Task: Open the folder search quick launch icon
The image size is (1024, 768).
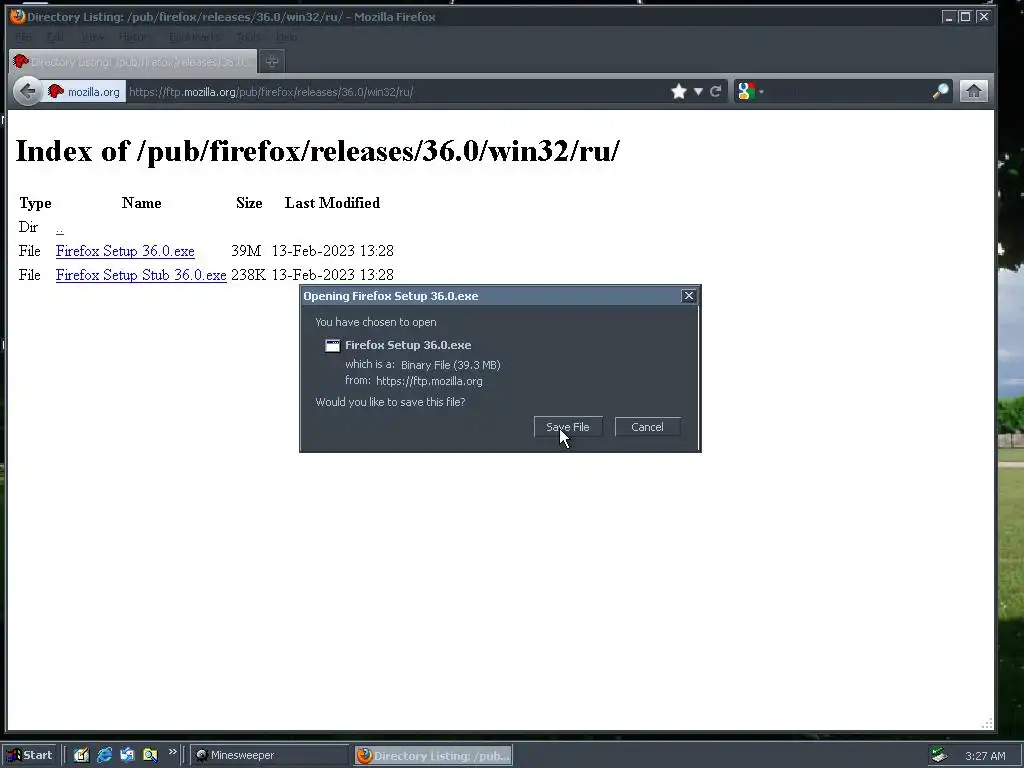Action: [150, 755]
